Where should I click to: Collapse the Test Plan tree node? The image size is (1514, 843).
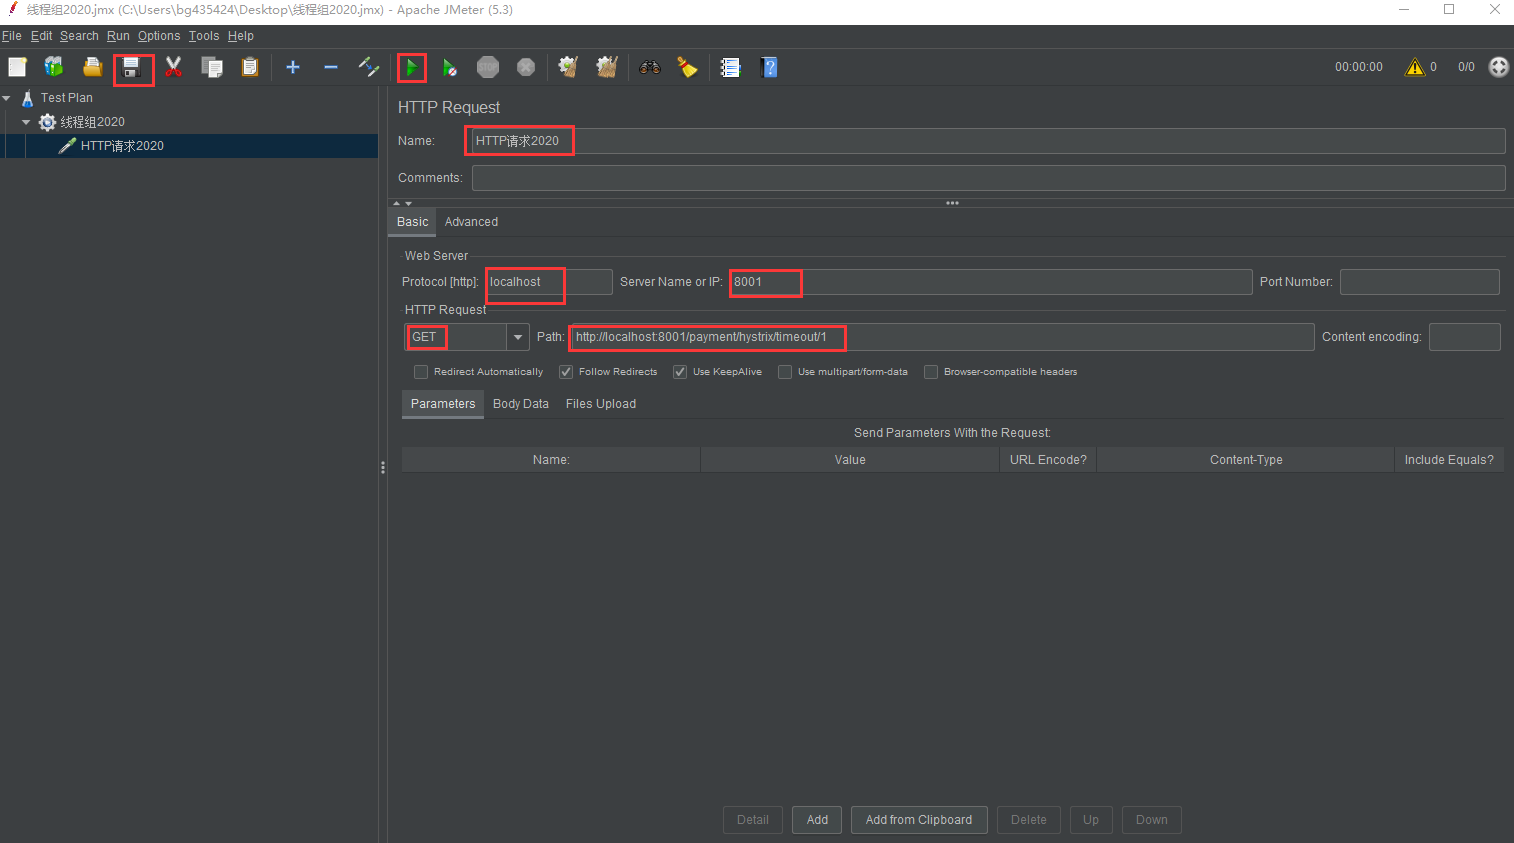point(7,98)
